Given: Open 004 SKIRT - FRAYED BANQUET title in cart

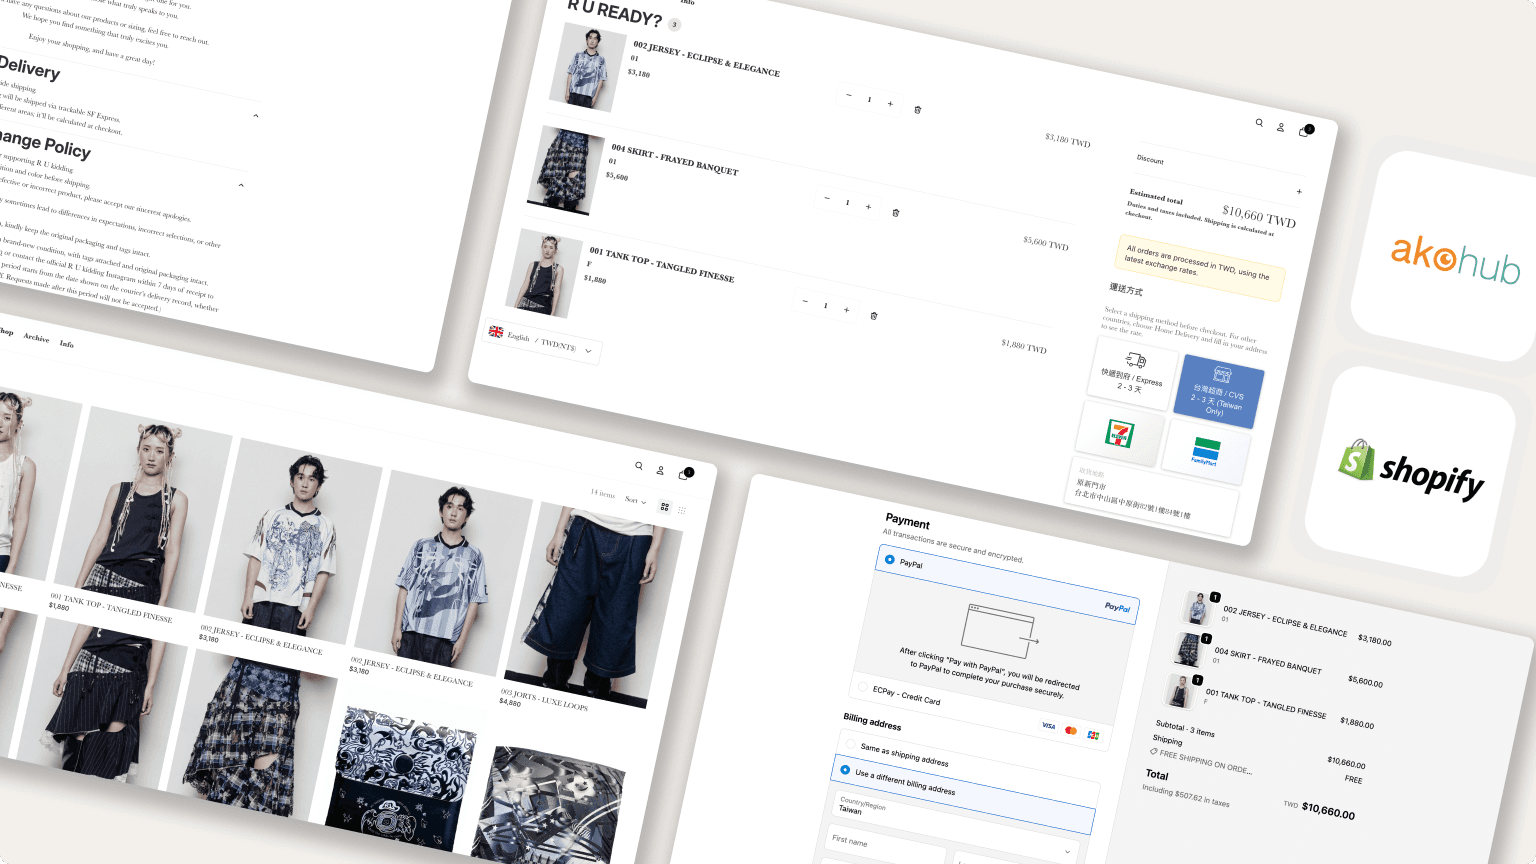Looking at the screenshot, I should click(675, 159).
